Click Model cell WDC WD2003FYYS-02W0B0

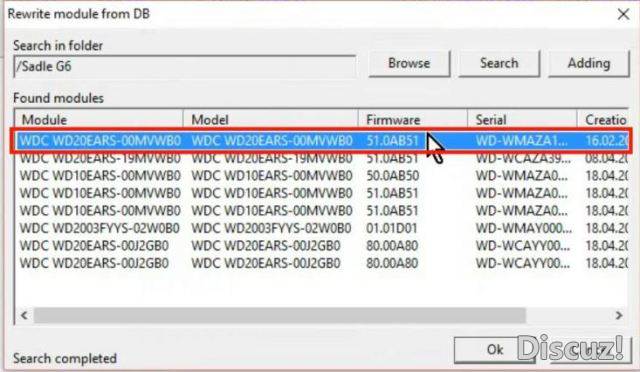pos(271,228)
